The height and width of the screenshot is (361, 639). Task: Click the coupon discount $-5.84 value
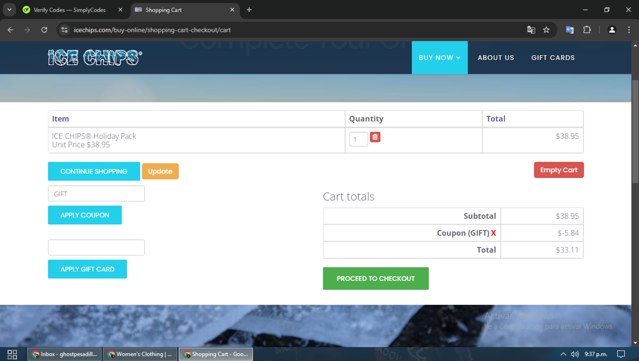(568, 233)
